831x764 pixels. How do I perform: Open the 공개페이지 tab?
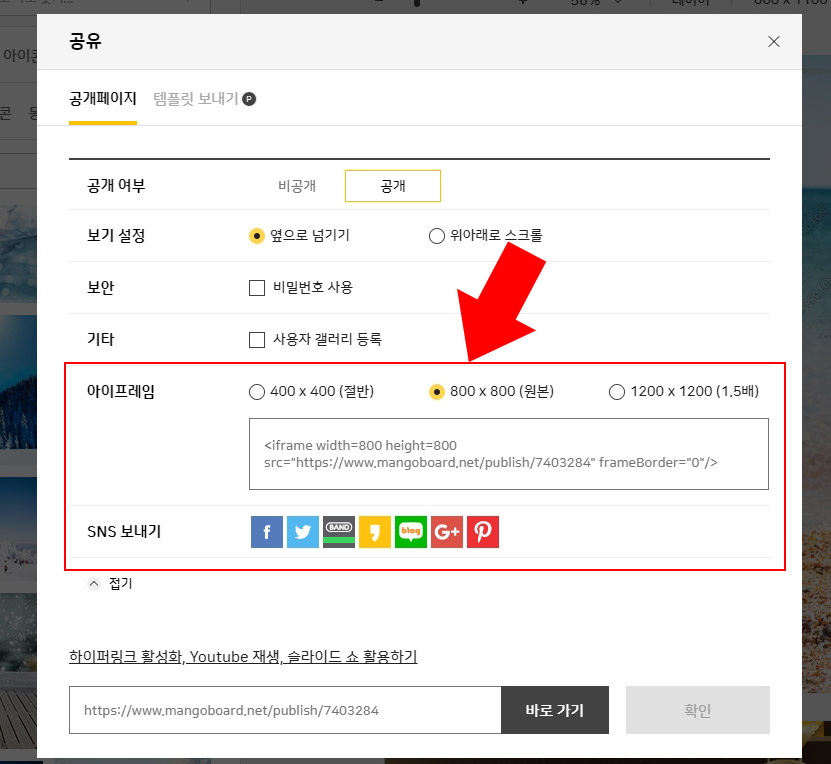pyautogui.click(x=104, y=99)
